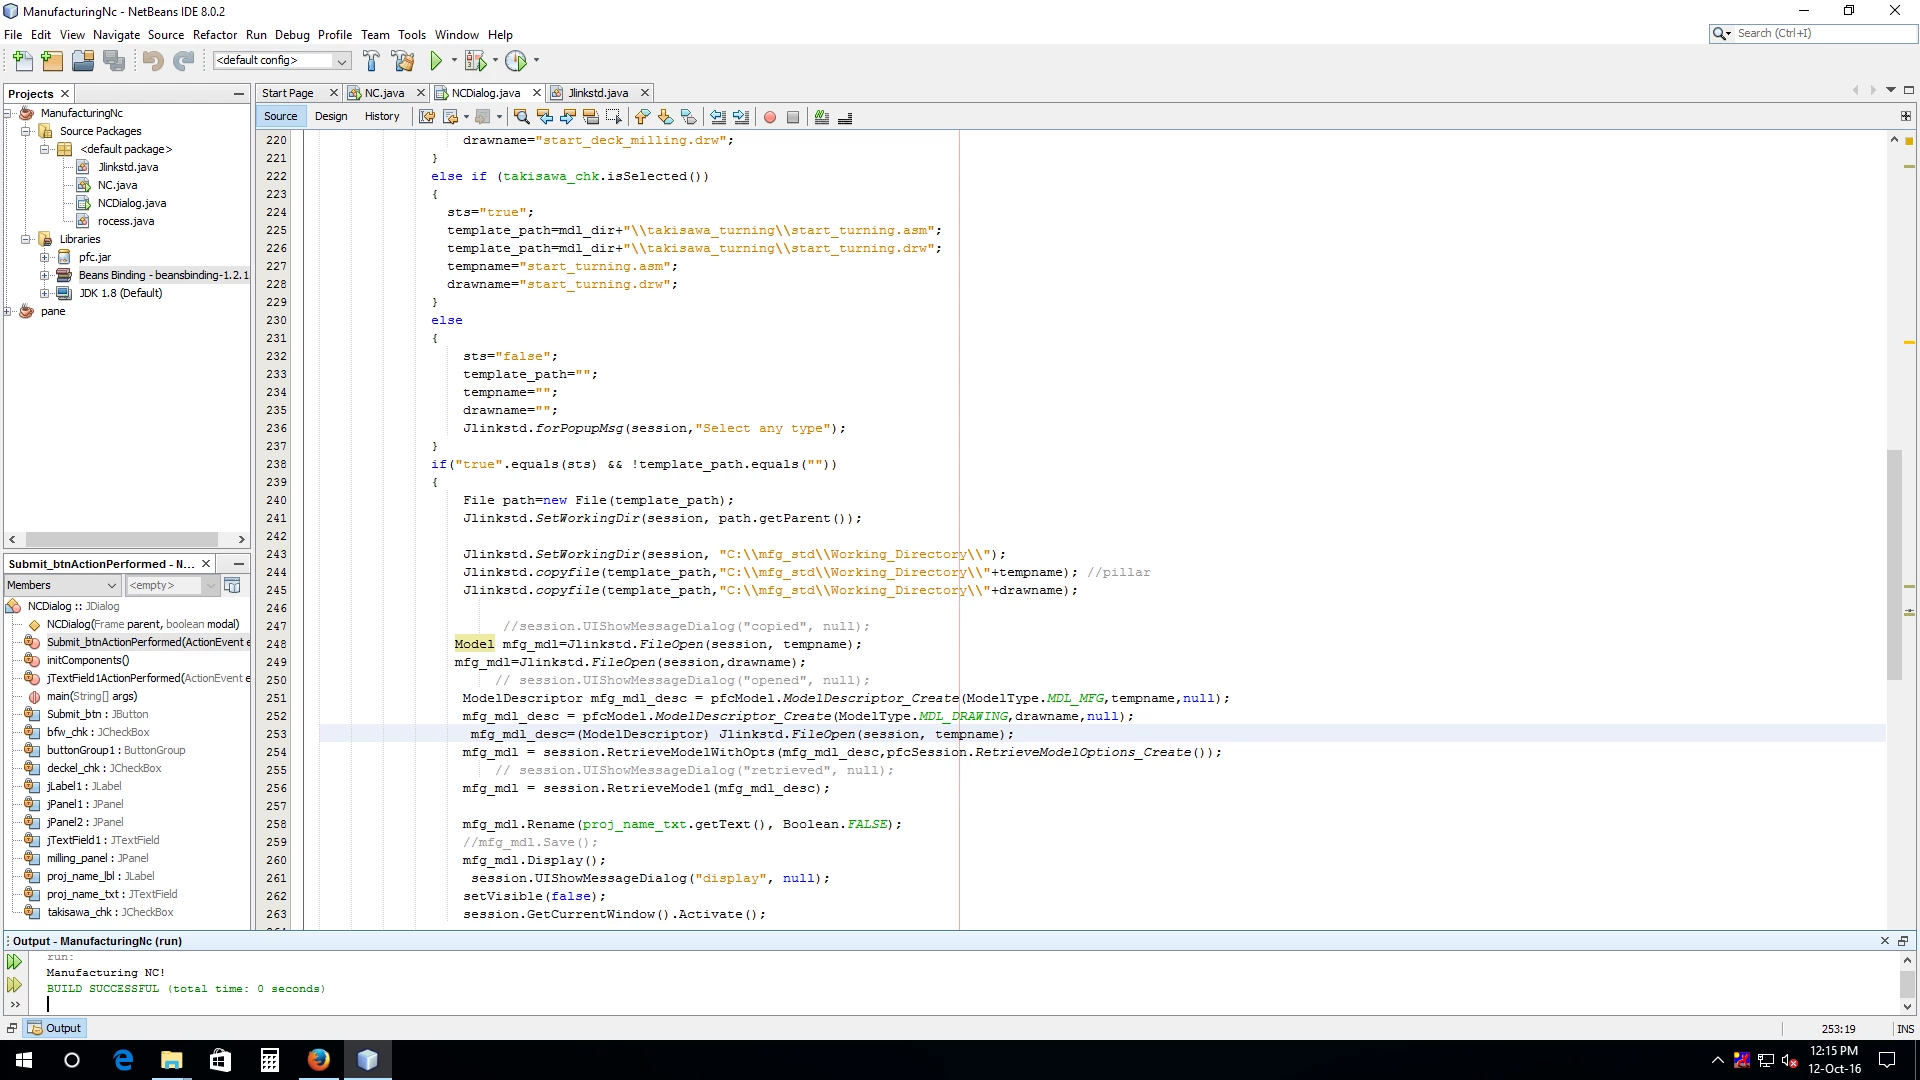Collapse the Libraries node
This screenshot has width=1920, height=1080.
click(26, 239)
